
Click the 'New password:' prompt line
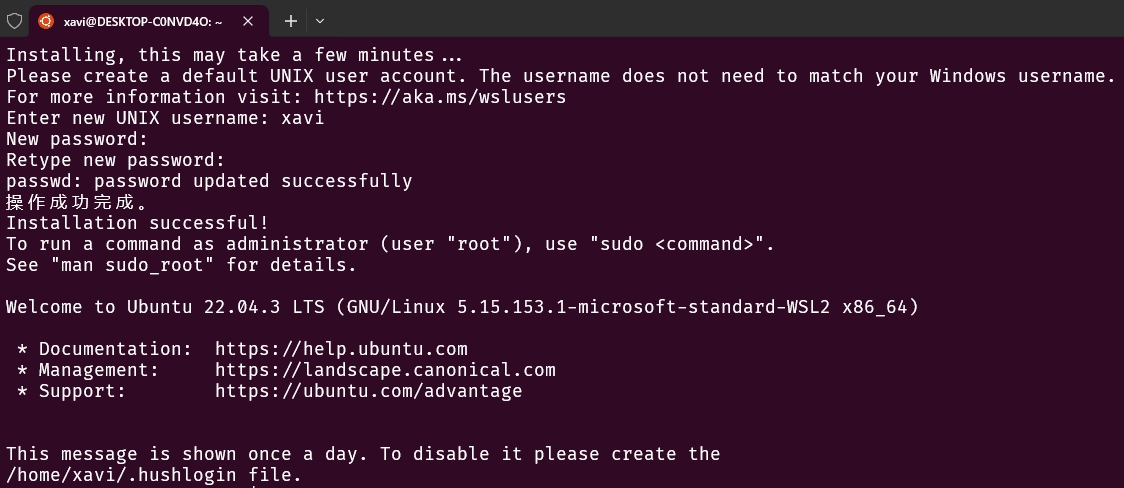tap(77, 139)
